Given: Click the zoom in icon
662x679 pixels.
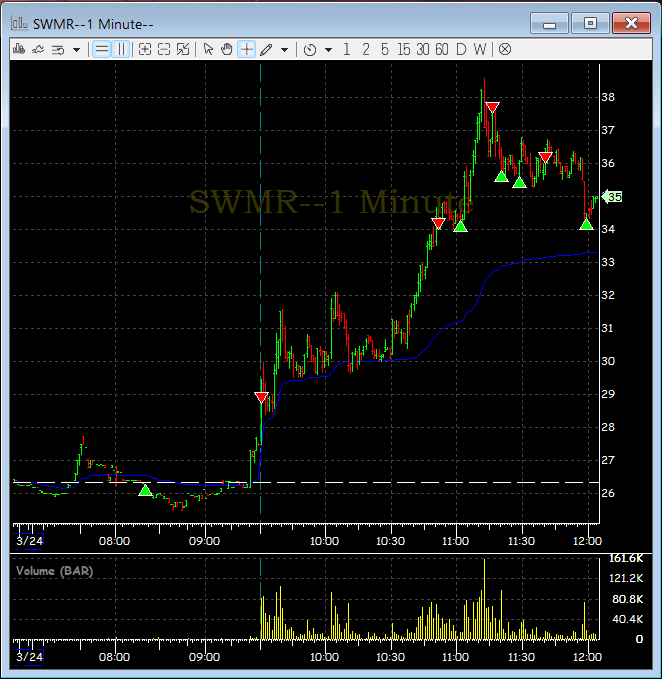Looking at the screenshot, I should (x=145, y=49).
